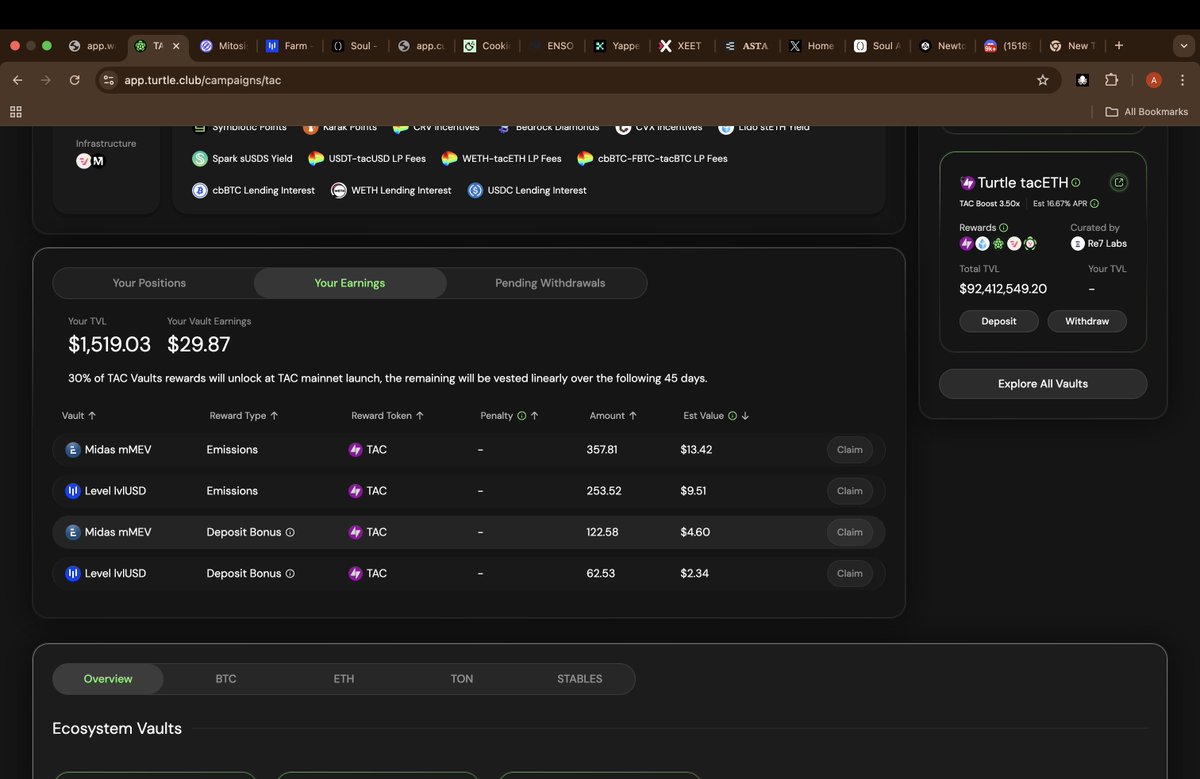Claim Level lvlUSD Deposit Bonus
This screenshot has height=779, width=1200.
[850, 573]
